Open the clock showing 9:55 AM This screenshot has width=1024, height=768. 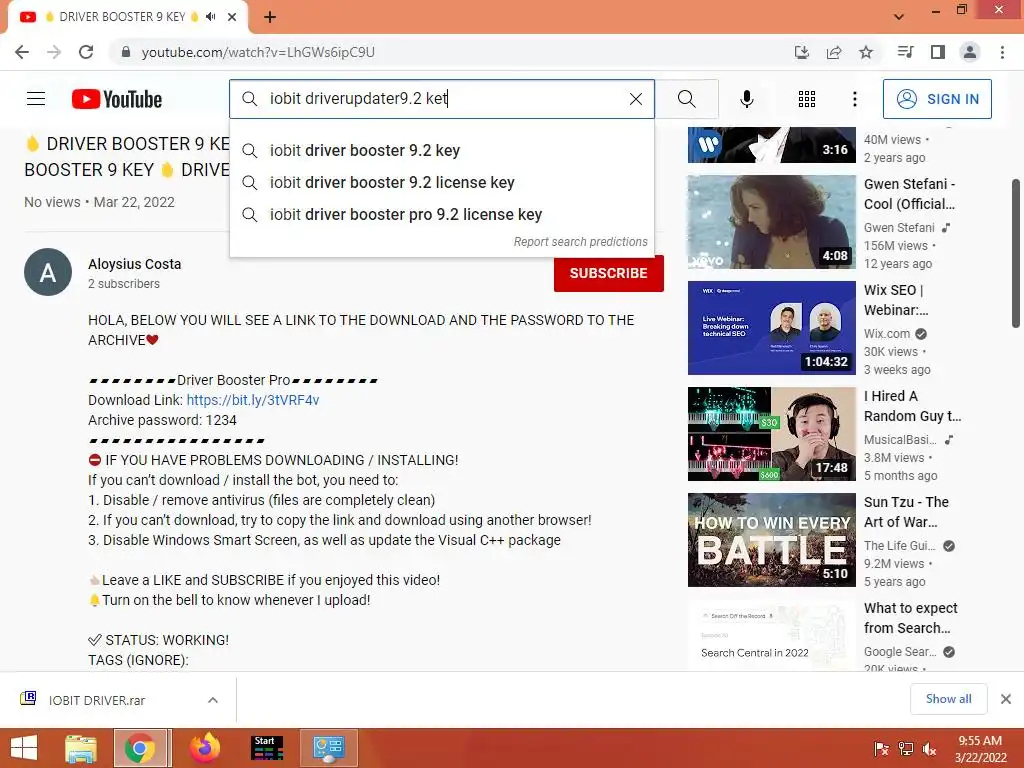pyautogui.click(x=980, y=749)
